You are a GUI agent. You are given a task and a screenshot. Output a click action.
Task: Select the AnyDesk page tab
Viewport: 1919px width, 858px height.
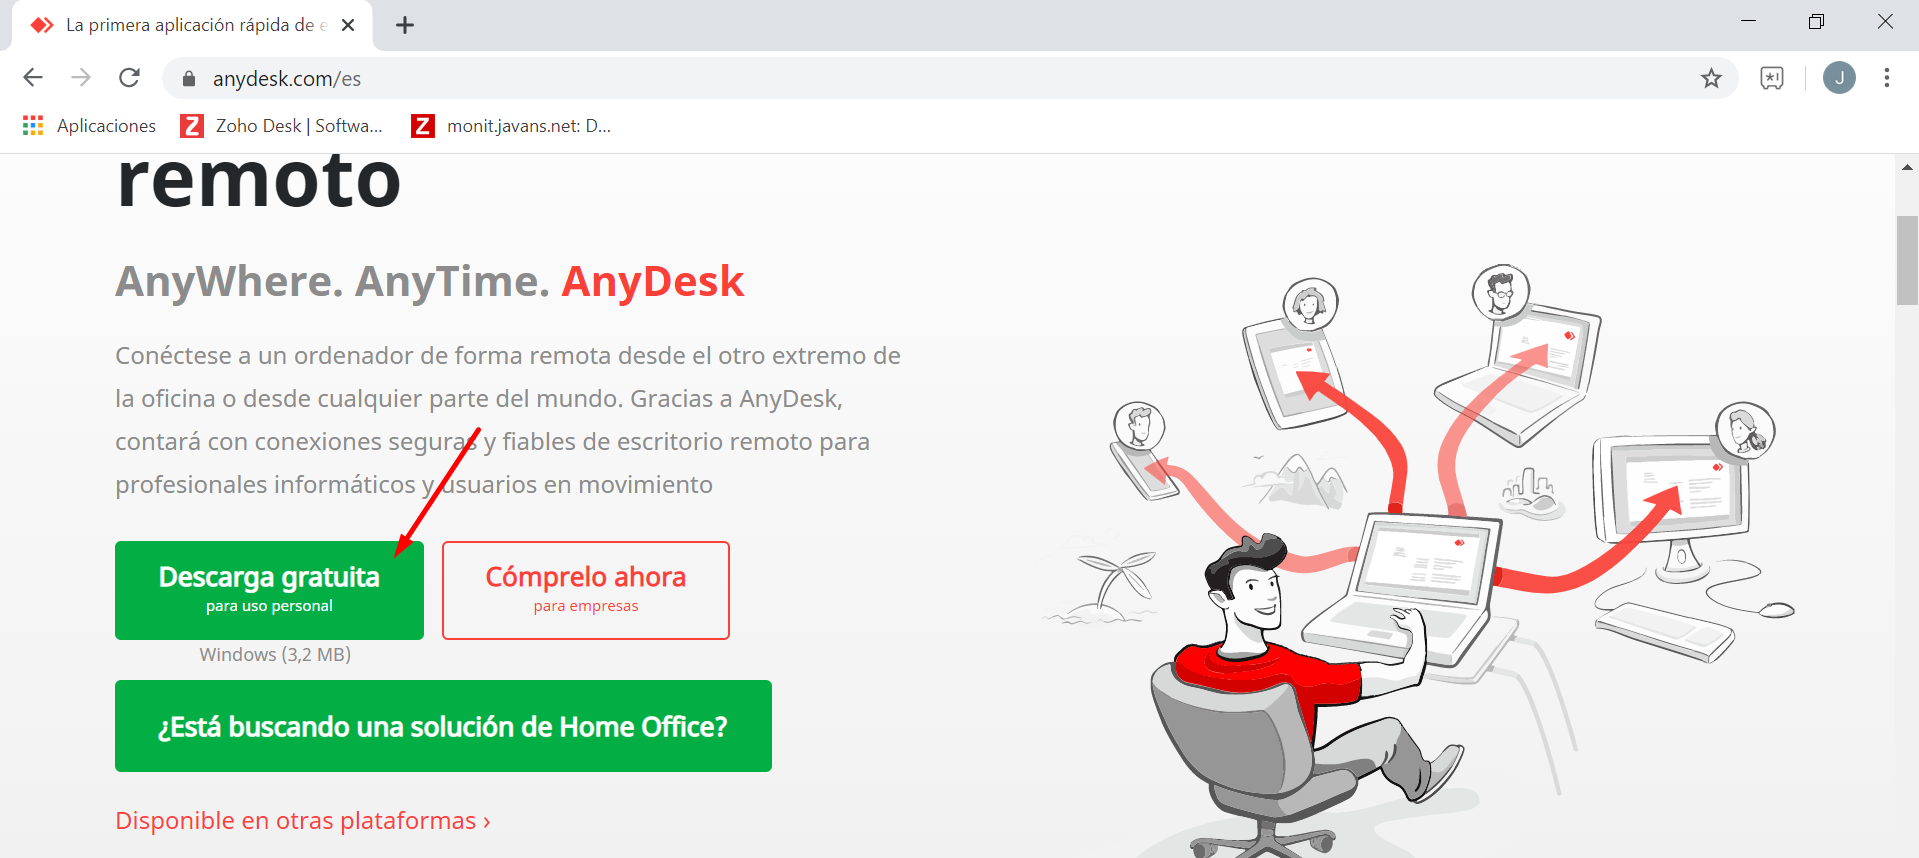(x=192, y=25)
